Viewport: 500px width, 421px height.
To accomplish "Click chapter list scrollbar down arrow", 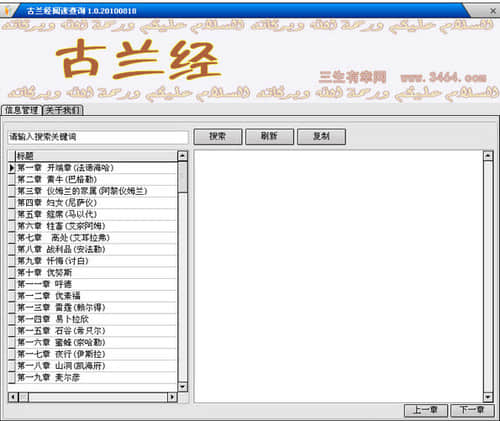I will (183, 387).
